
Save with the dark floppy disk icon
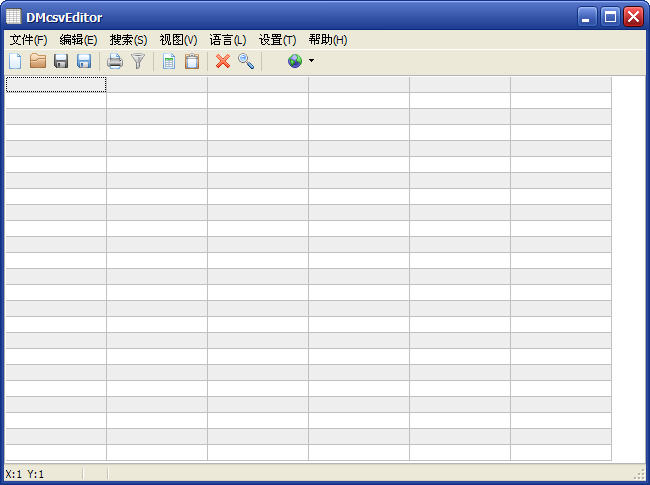coord(61,61)
